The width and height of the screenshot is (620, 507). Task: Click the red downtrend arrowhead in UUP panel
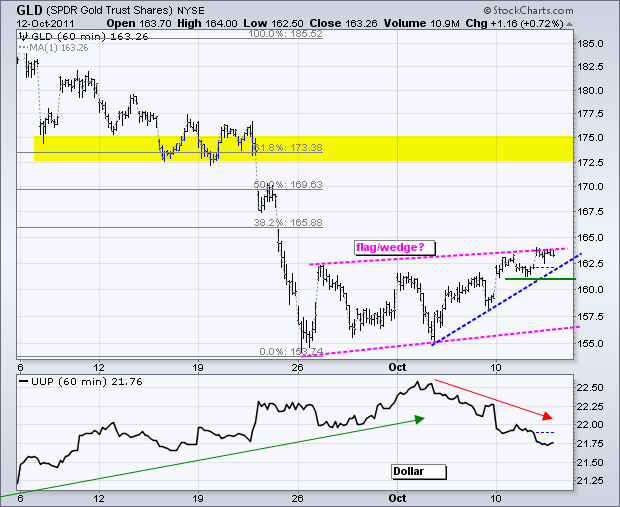click(x=547, y=416)
